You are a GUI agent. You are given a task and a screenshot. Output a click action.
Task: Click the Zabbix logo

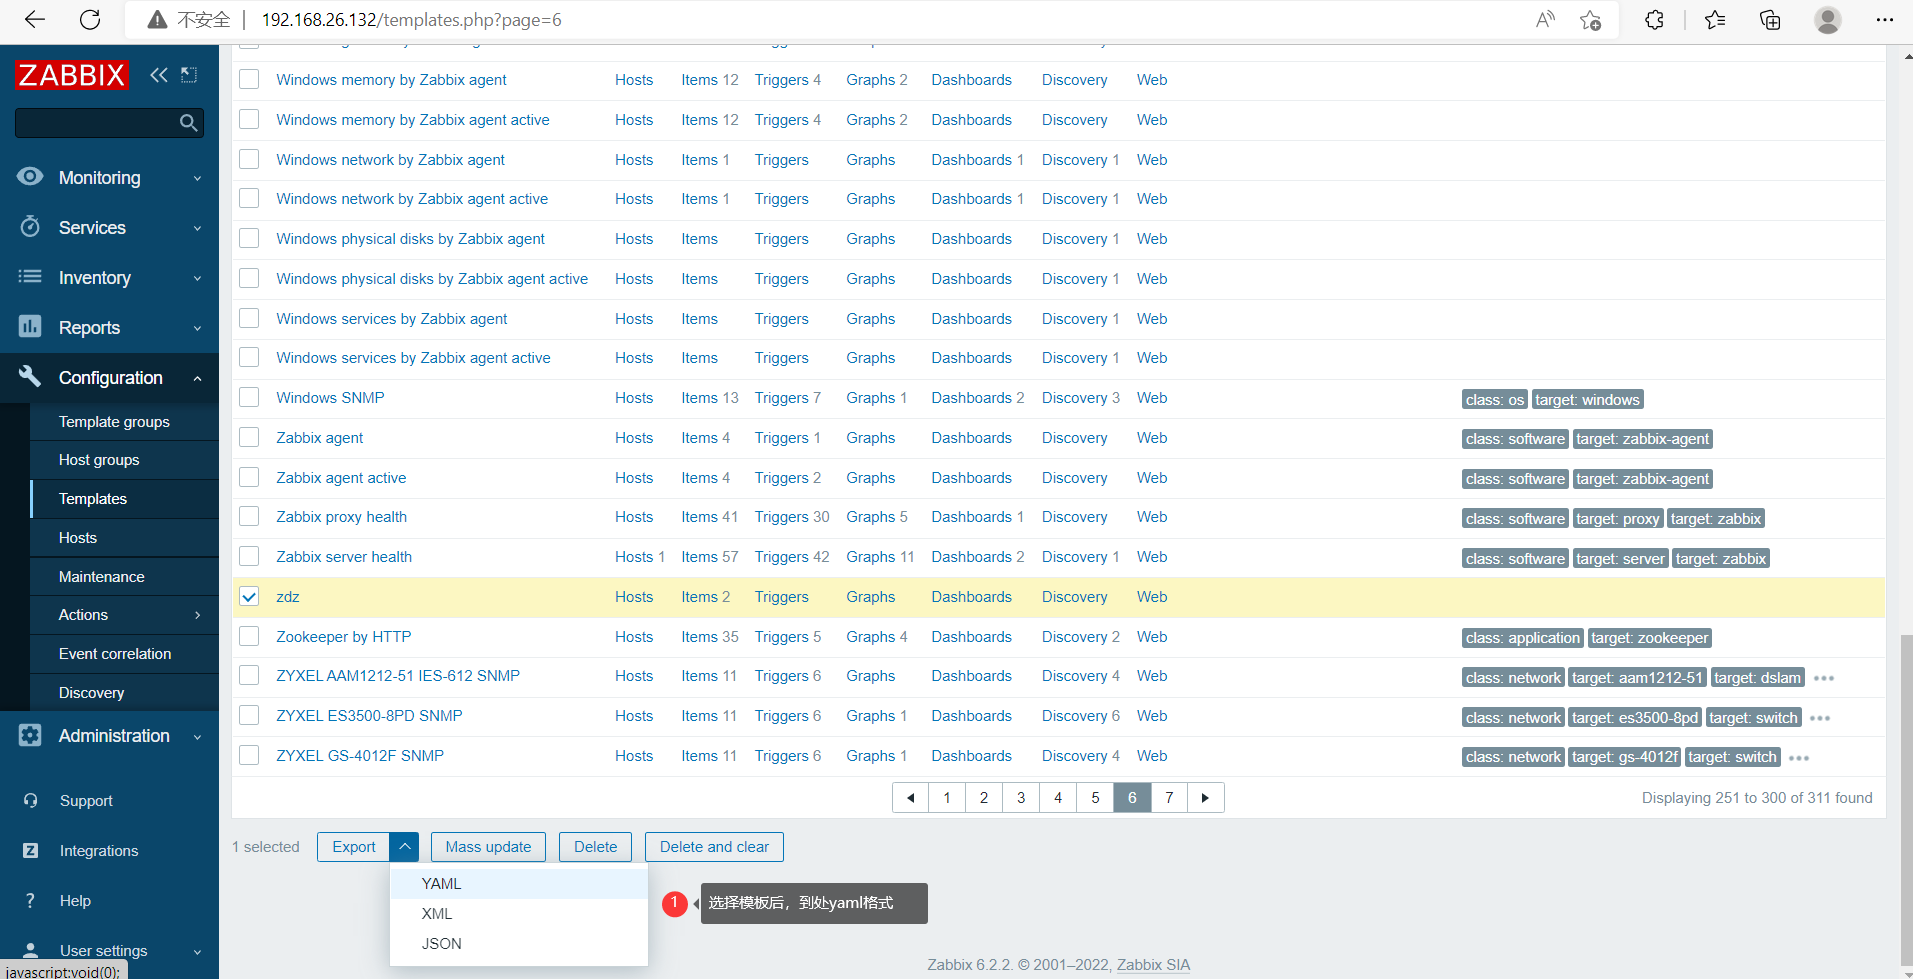pyautogui.click(x=72, y=75)
